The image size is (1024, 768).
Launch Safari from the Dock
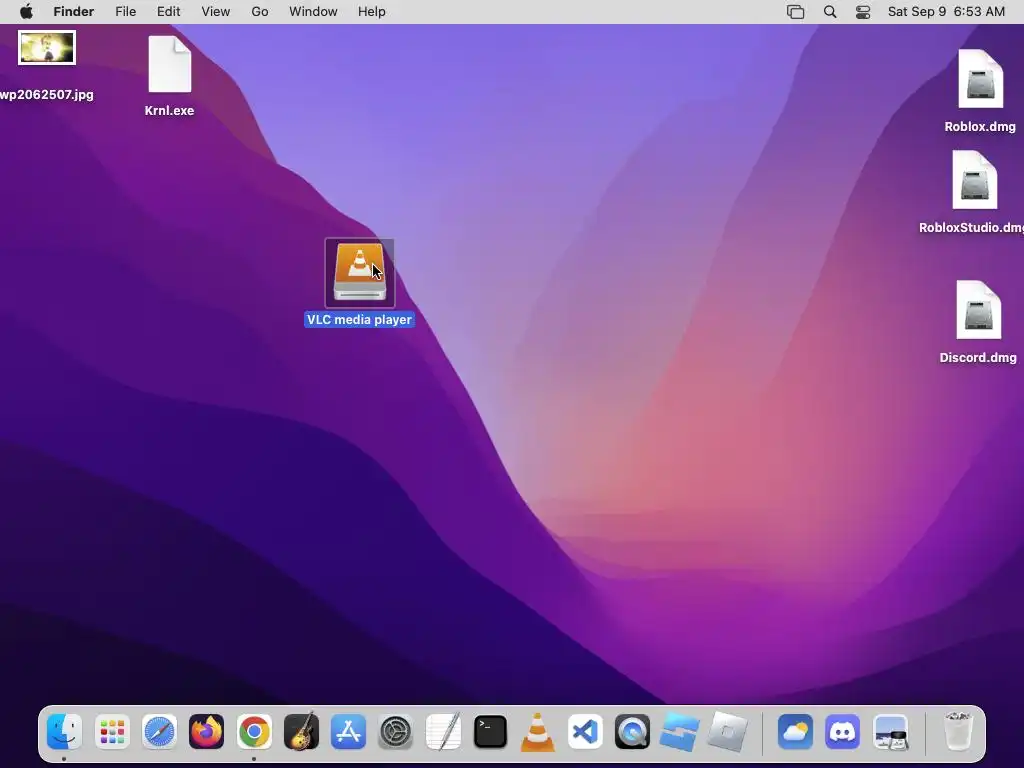click(x=159, y=731)
